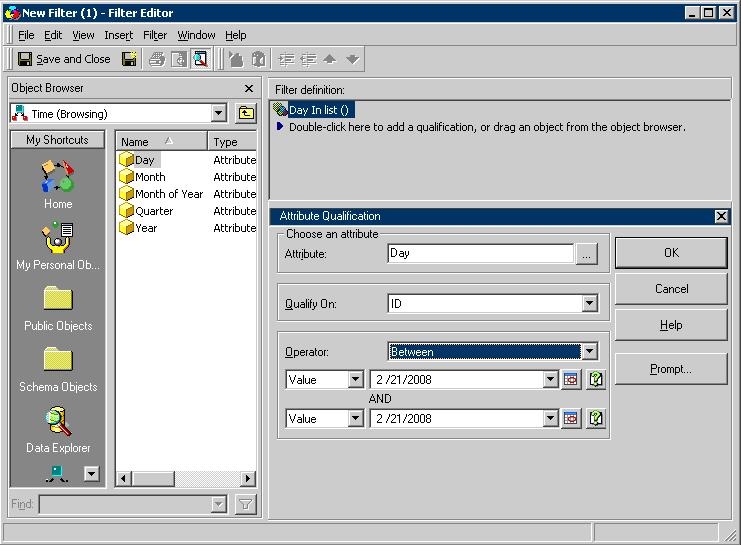Open the Time (Browsing) location dropdown
This screenshot has height=545, width=741.
pyautogui.click(x=219, y=114)
